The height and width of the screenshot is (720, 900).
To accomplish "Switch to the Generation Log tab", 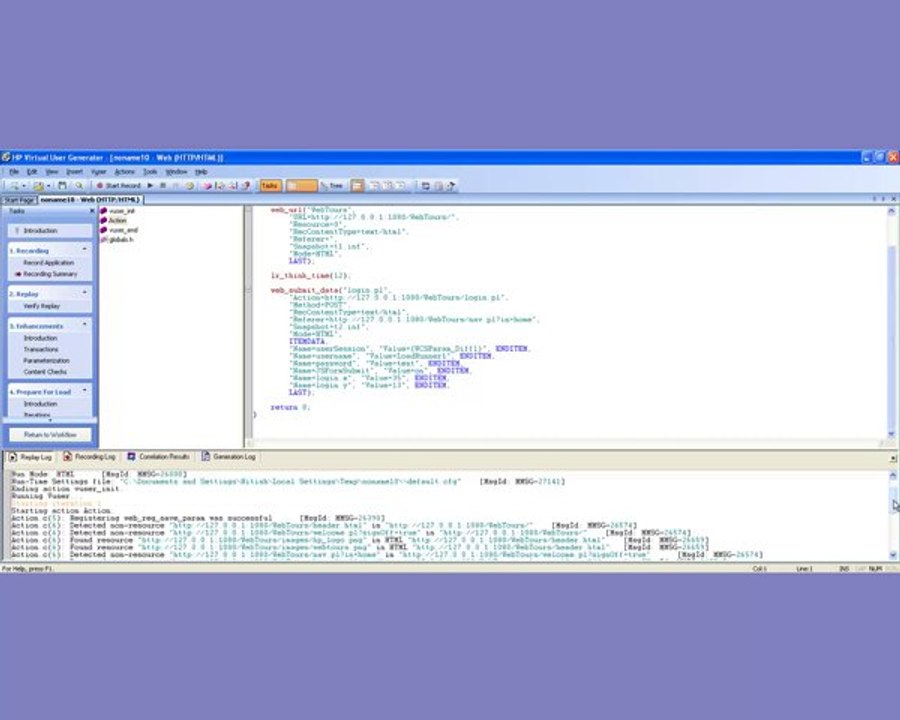I will [x=228, y=457].
